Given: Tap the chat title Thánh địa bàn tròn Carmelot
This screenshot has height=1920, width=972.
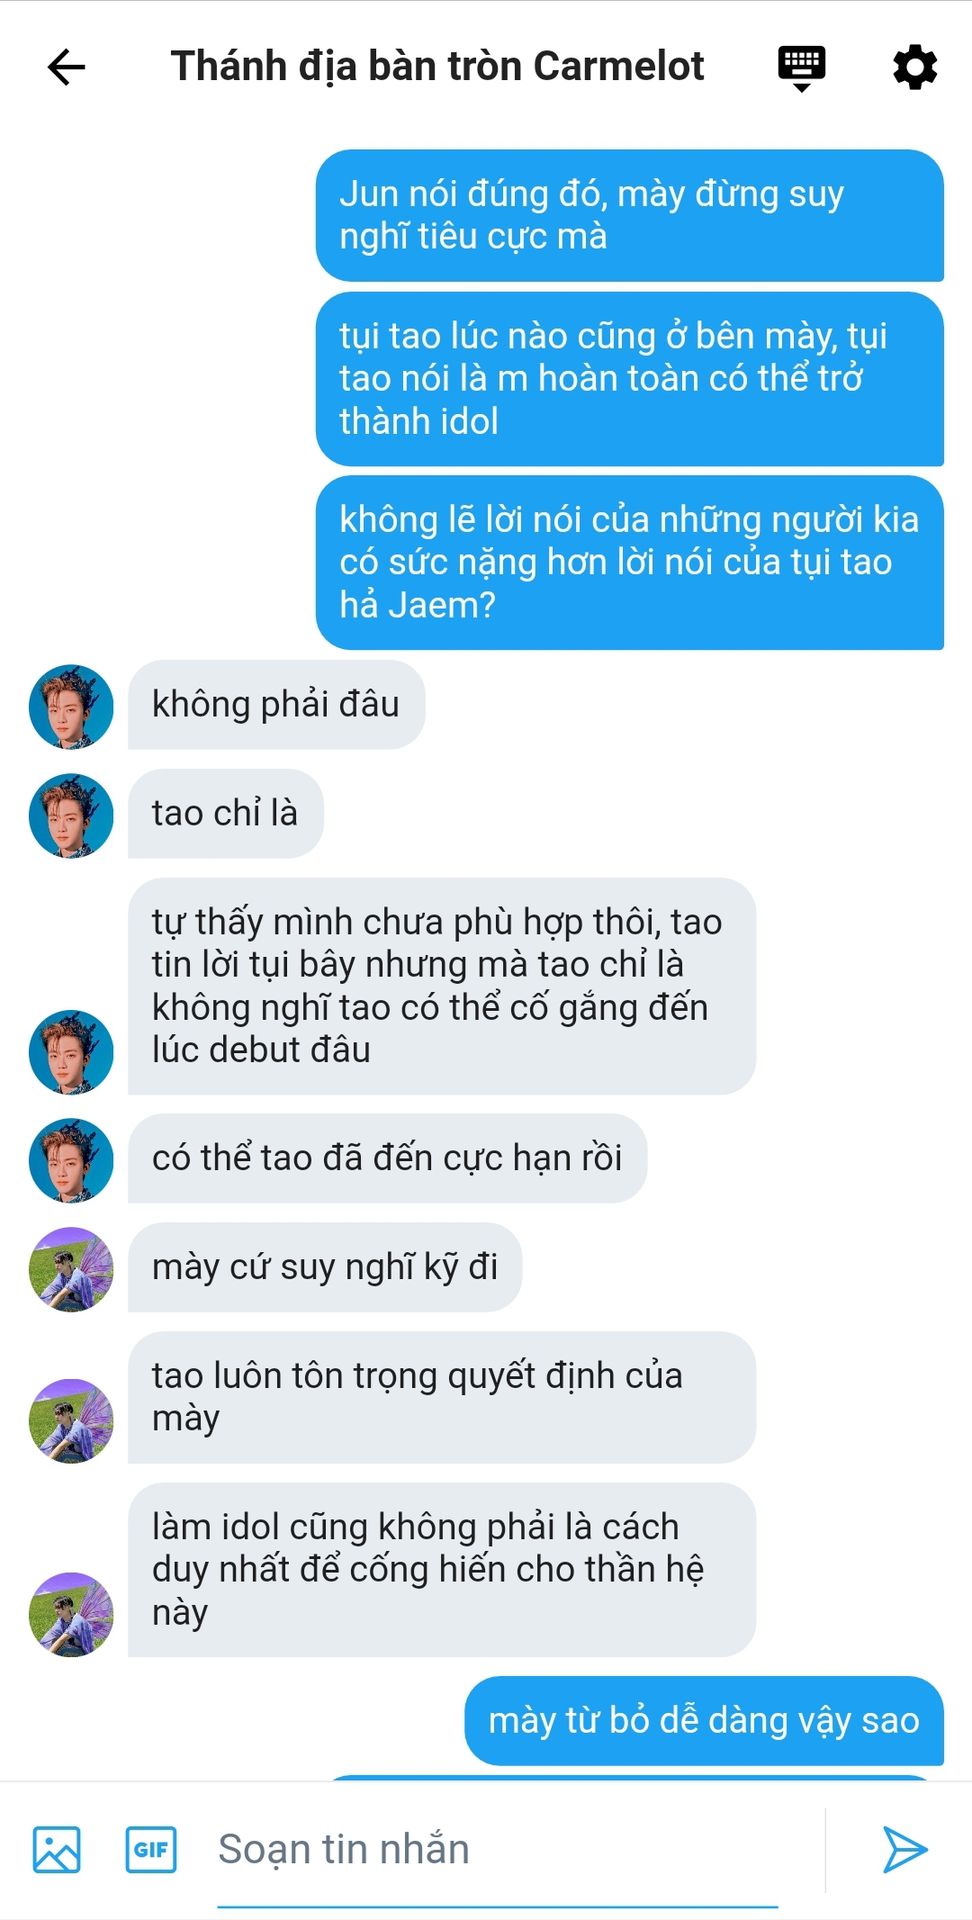Looking at the screenshot, I should click(437, 66).
